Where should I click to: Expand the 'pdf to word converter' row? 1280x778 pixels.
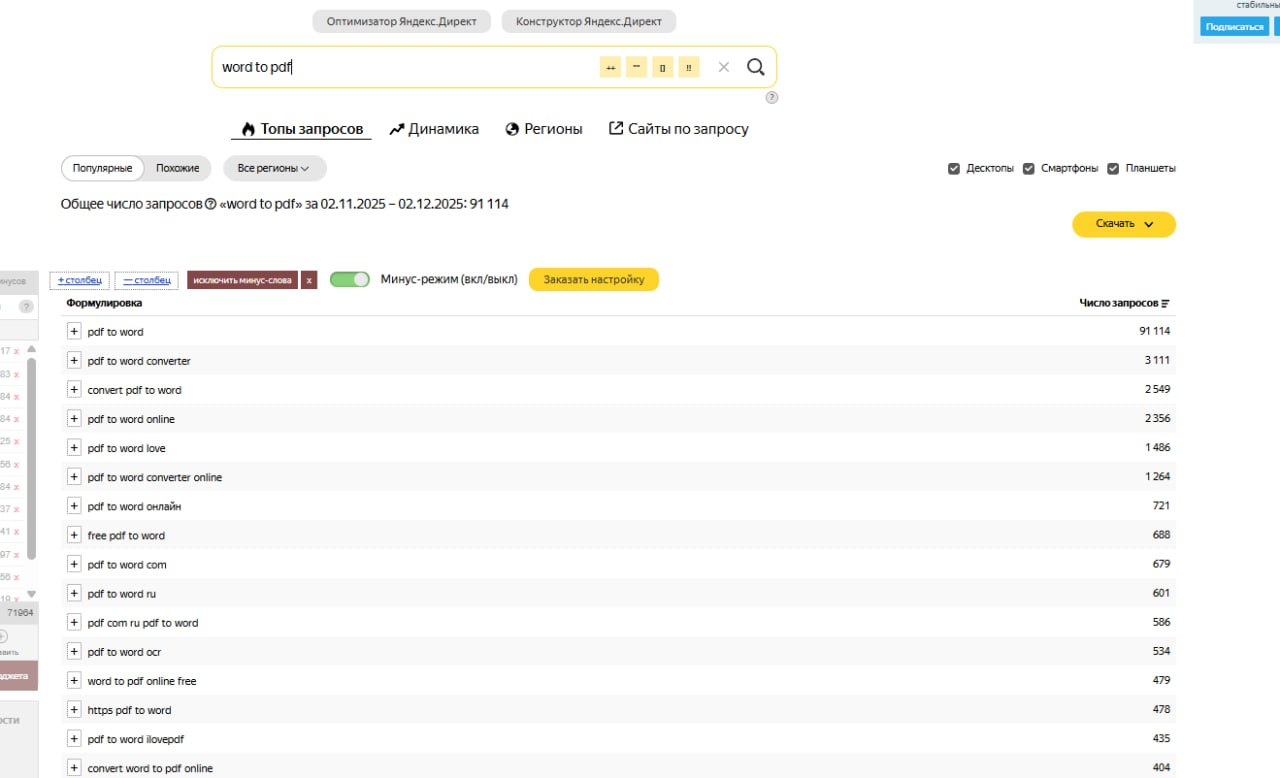click(74, 361)
